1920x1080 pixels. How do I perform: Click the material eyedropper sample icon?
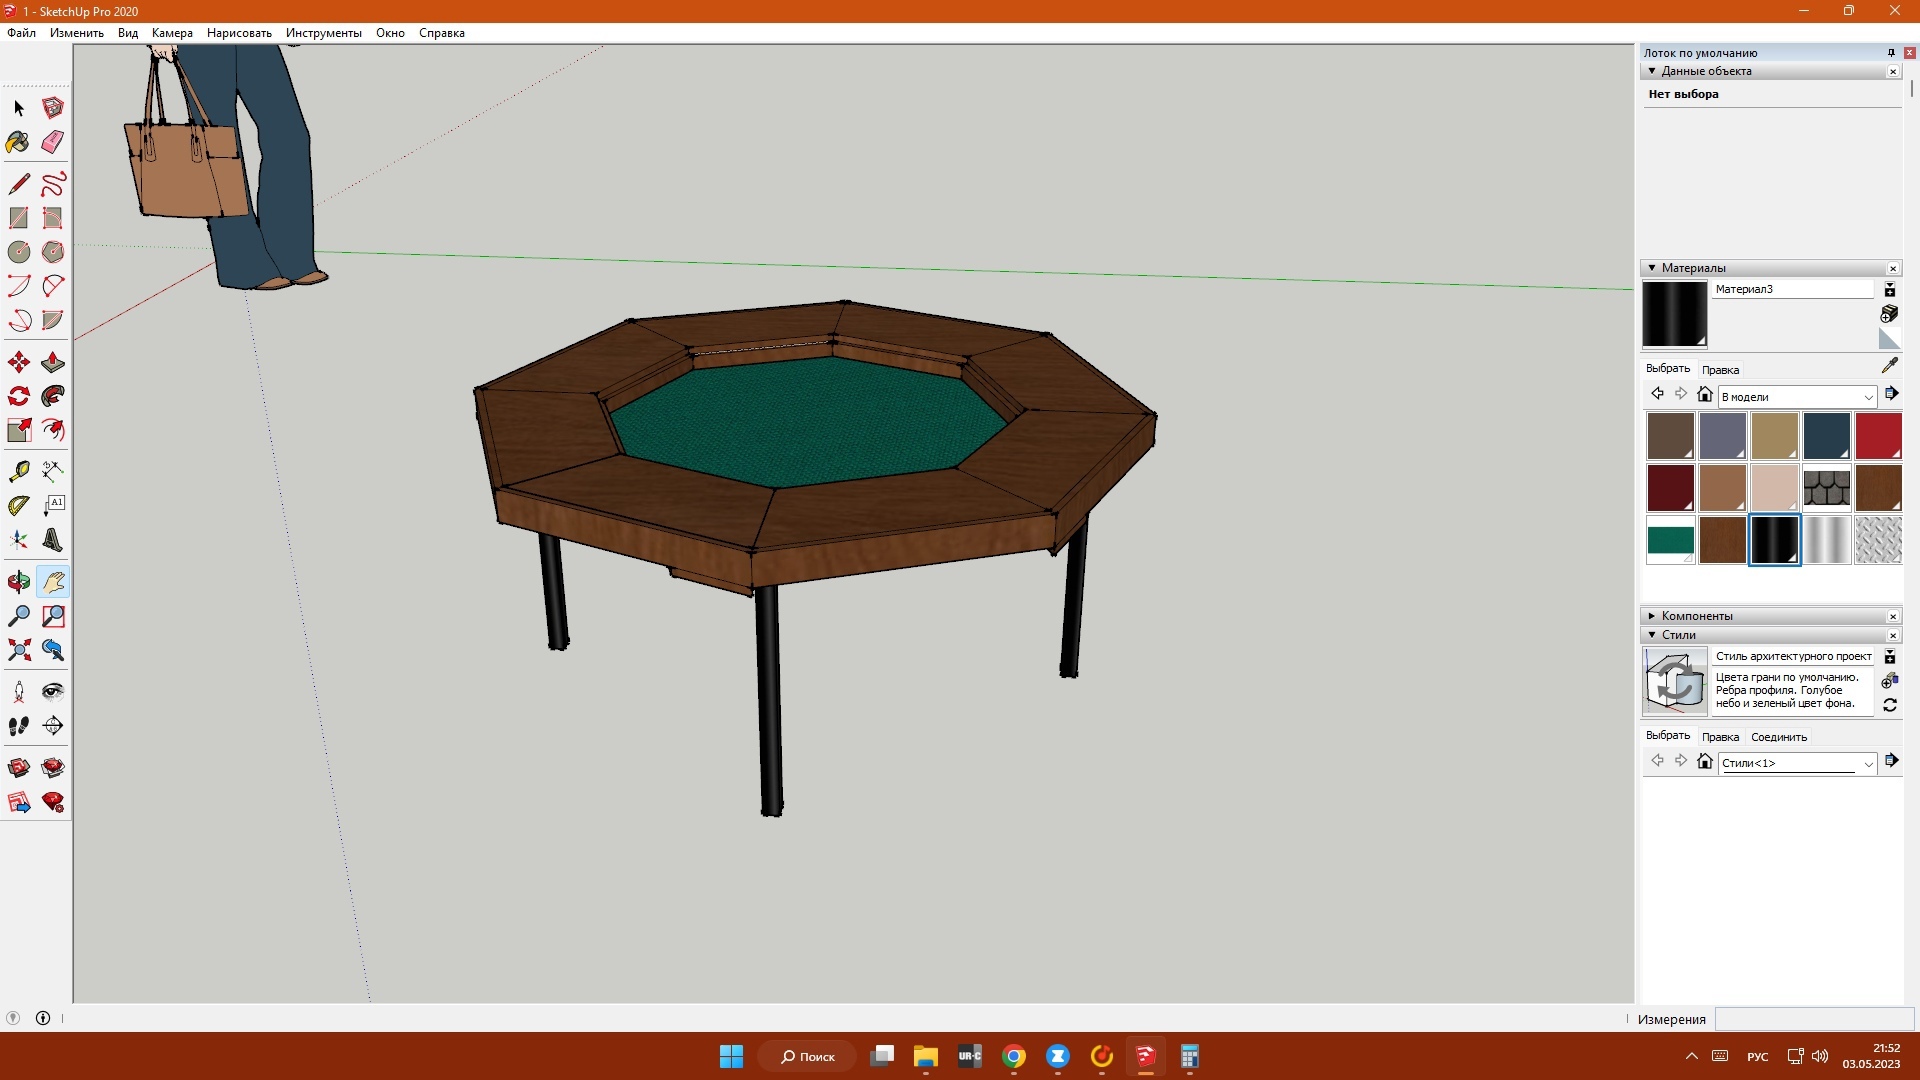click(1889, 366)
